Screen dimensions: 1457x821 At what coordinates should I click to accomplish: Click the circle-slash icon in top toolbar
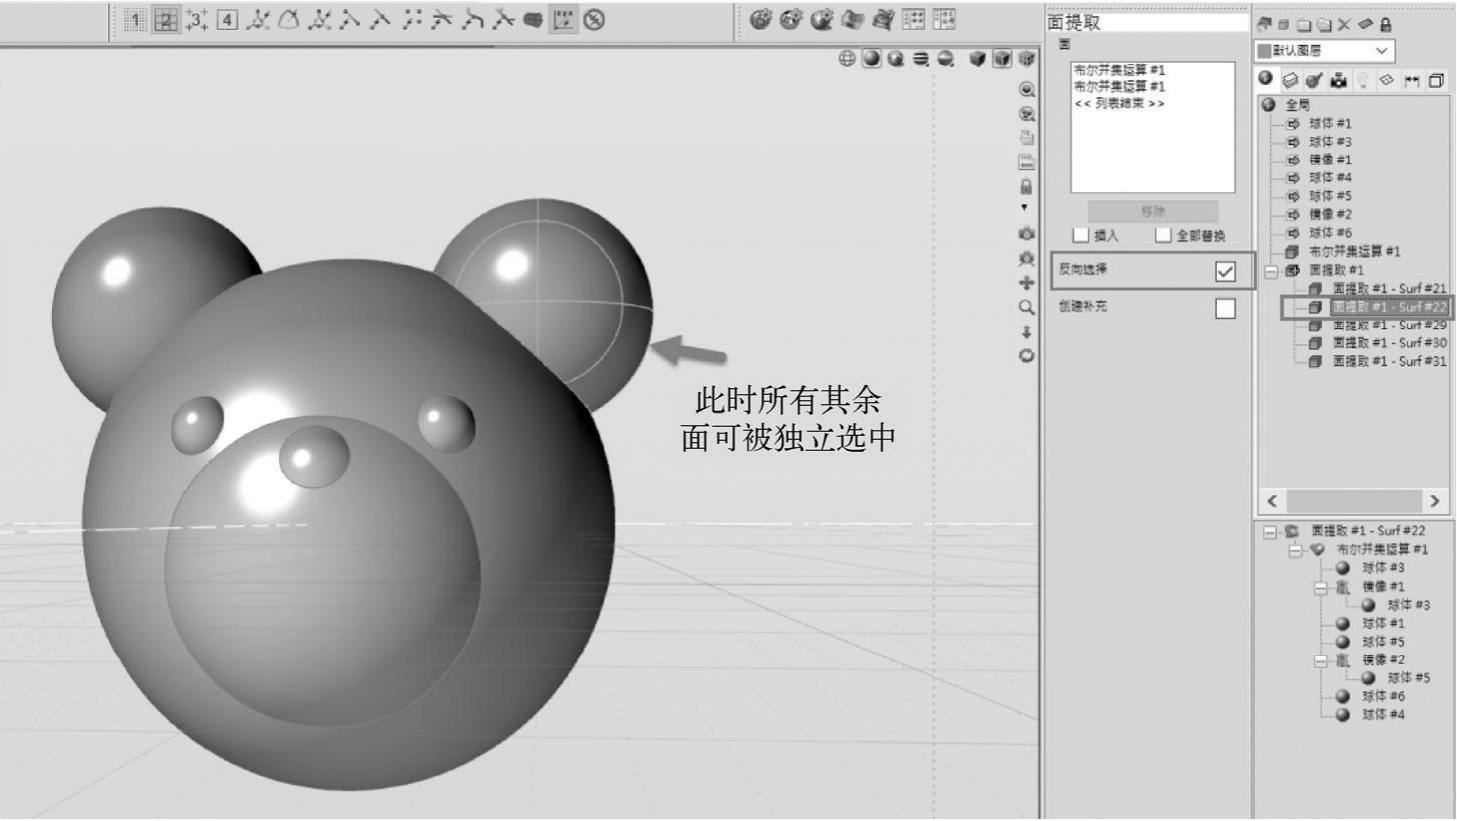point(594,20)
